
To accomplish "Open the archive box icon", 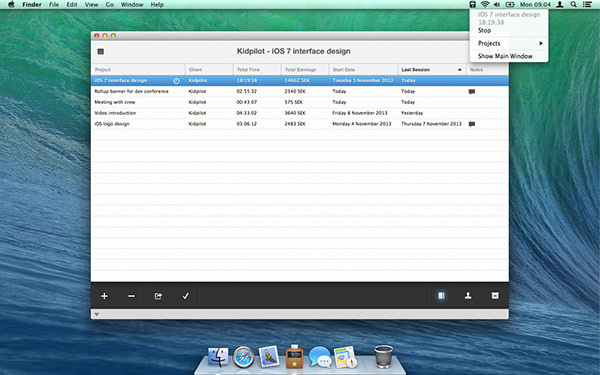I will point(495,295).
